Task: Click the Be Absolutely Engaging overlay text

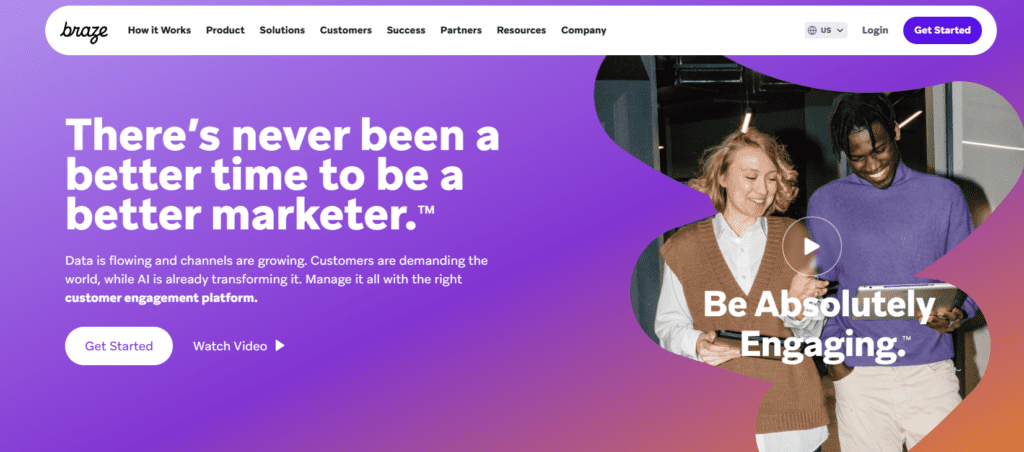Action: (819, 323)
